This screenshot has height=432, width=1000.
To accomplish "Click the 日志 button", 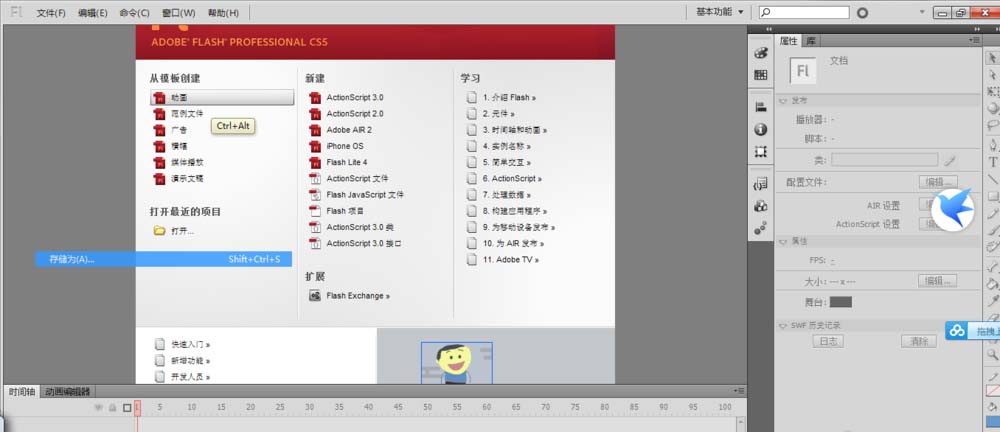I will click(828, 341).
